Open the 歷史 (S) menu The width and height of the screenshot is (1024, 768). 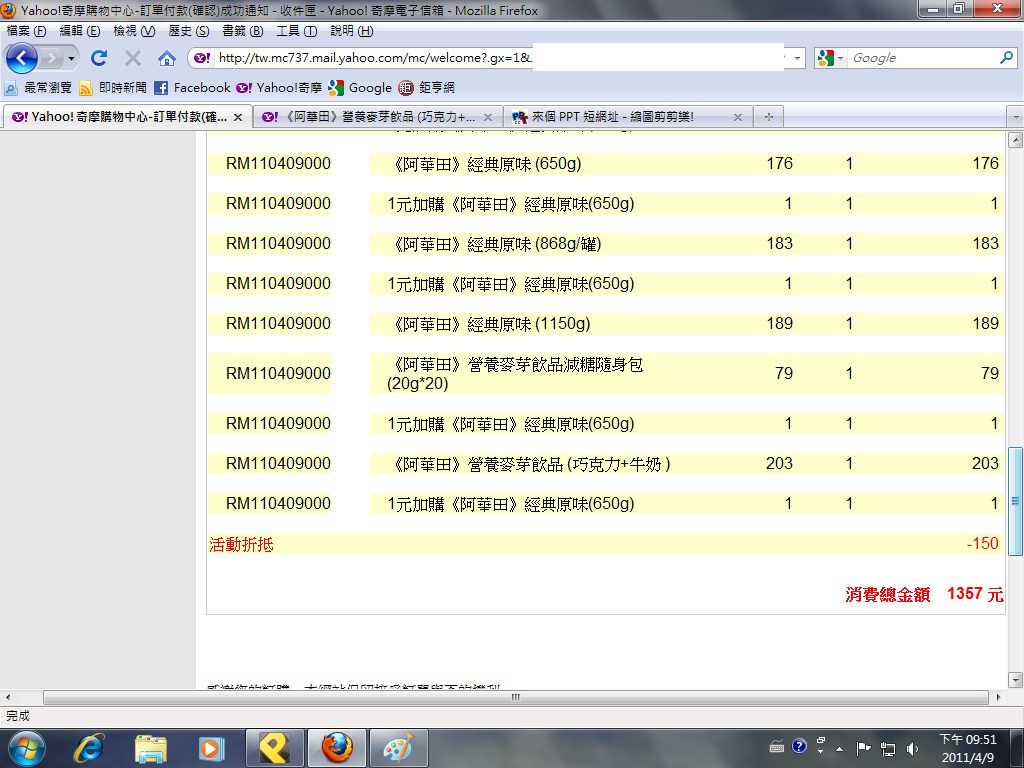tap(189, 31)
